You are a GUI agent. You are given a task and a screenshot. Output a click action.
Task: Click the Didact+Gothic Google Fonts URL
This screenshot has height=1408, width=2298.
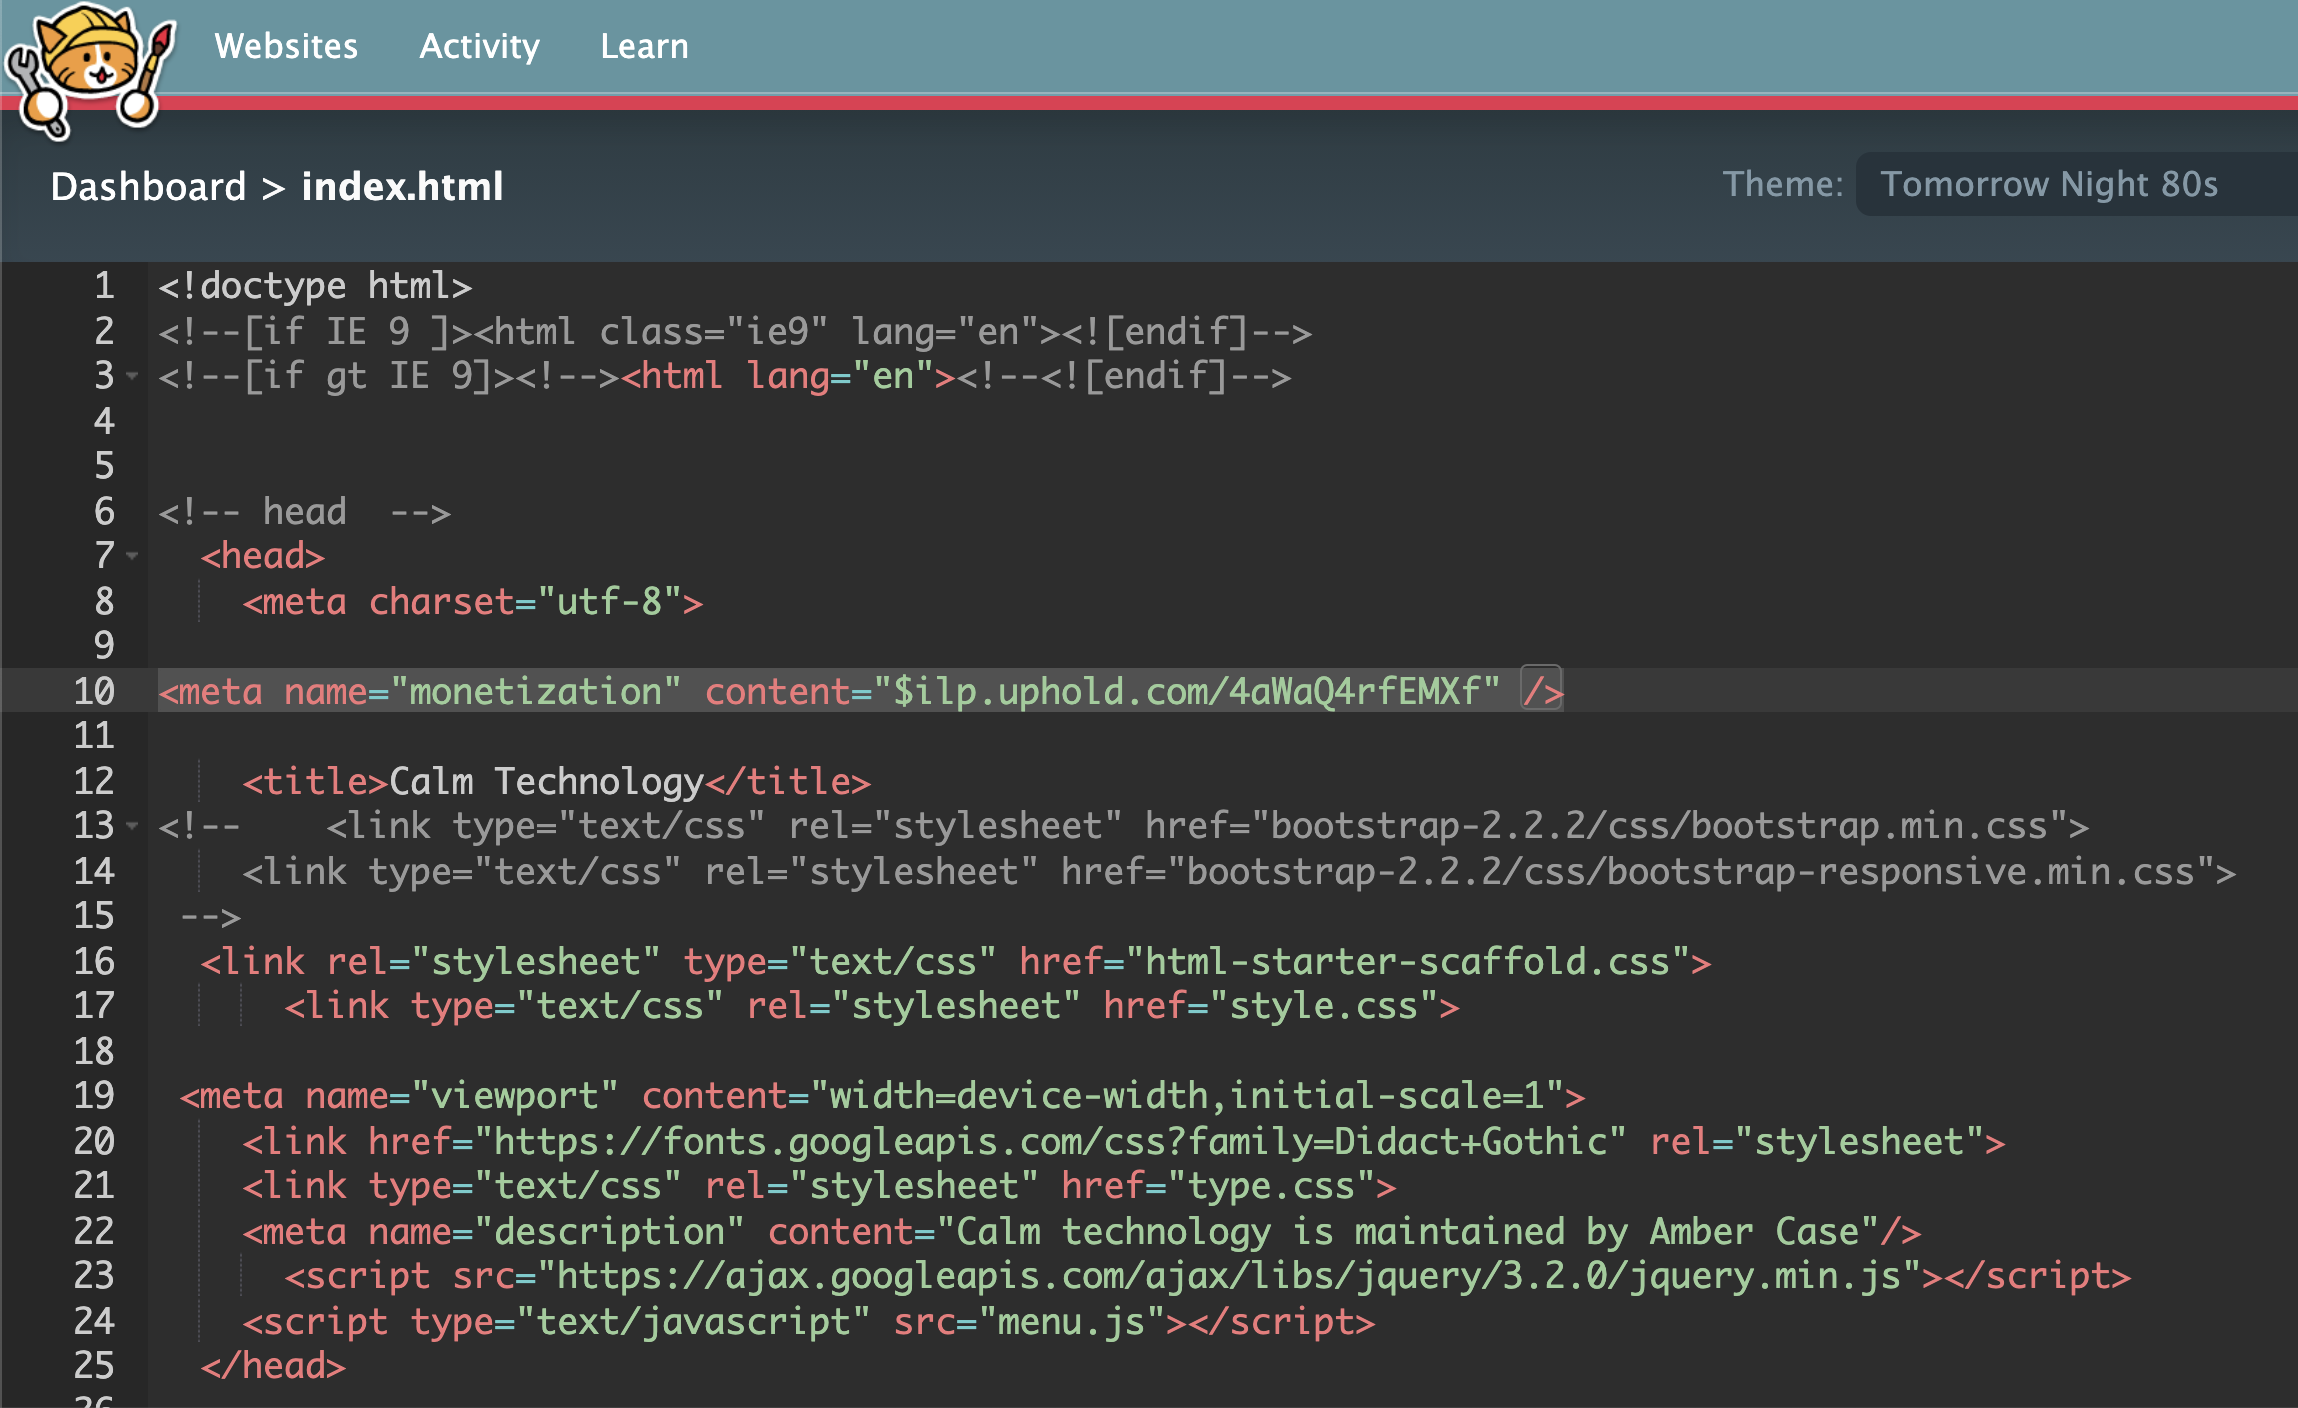1050,1141
